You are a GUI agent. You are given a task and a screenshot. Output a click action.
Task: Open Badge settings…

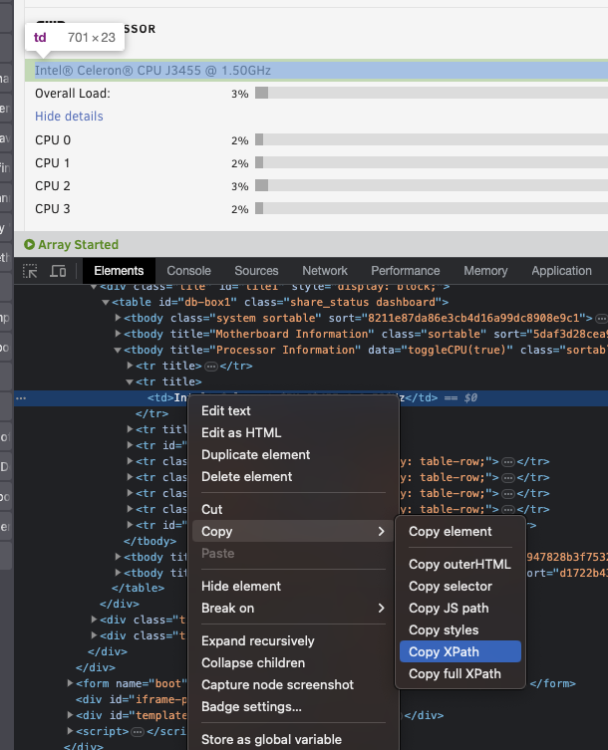293,707
